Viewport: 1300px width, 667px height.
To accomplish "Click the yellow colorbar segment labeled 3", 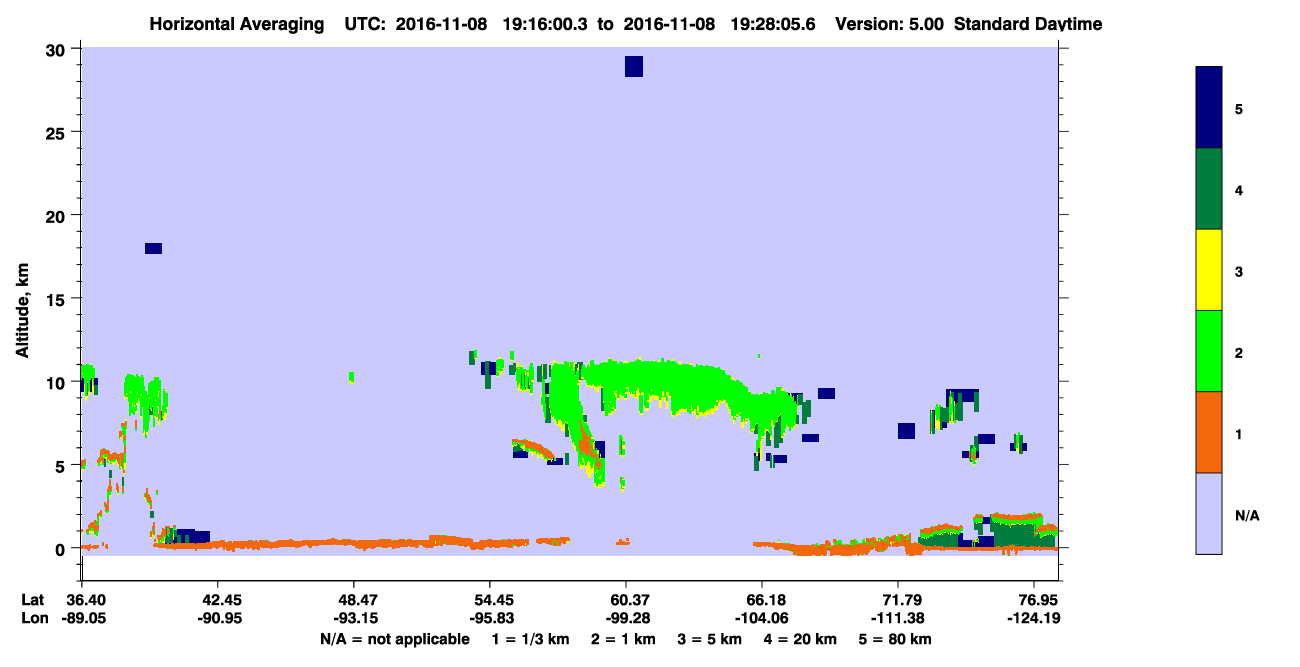I will [x=1209, y=270].
